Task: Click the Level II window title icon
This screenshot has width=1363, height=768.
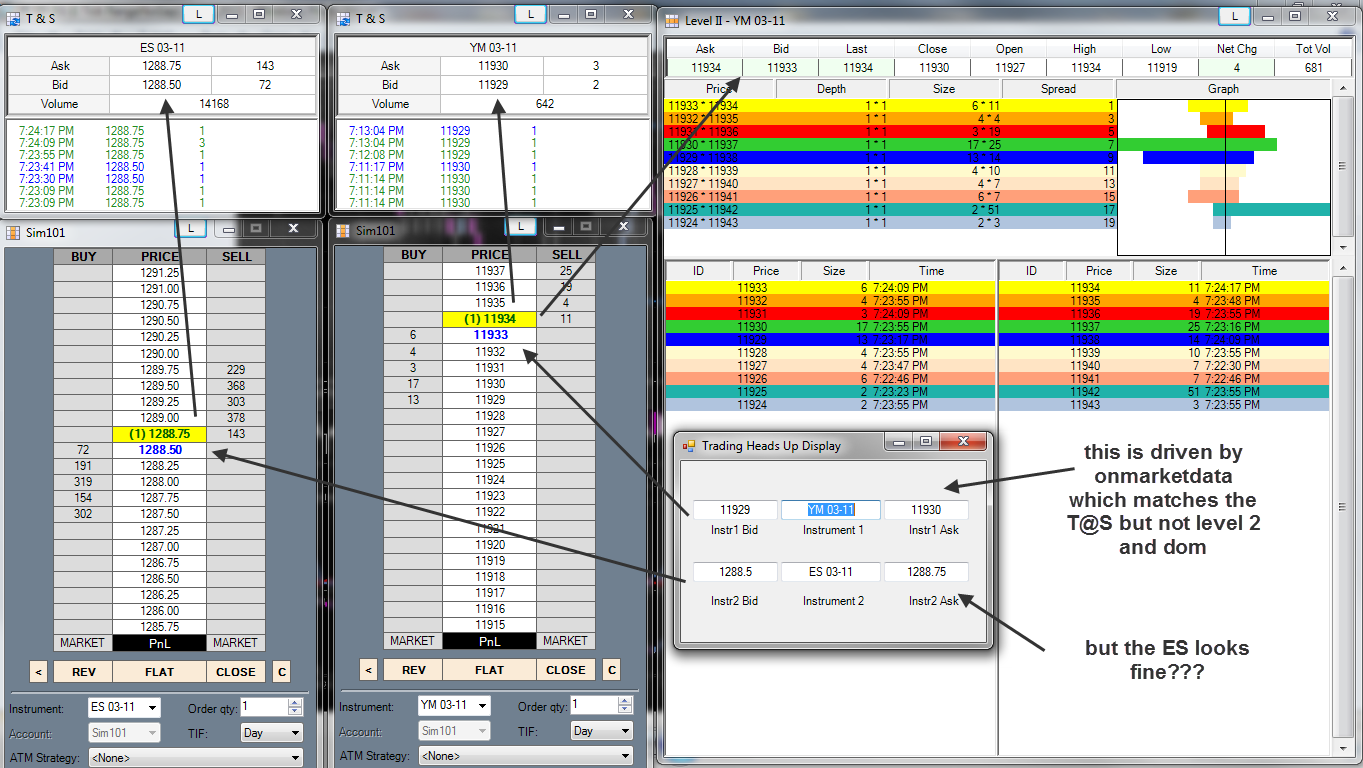Action: pyautogui.click(x=672, y=20)
